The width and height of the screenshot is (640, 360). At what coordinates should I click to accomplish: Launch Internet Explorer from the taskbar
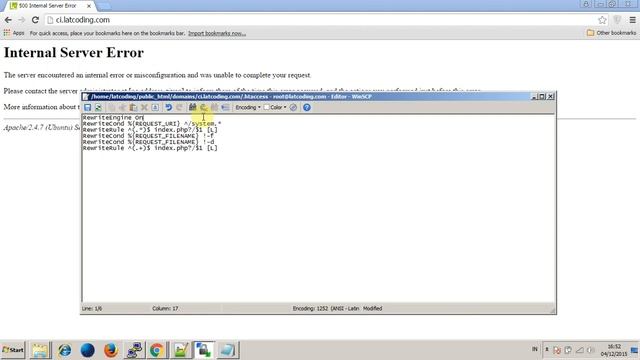[x=64, y=350]
